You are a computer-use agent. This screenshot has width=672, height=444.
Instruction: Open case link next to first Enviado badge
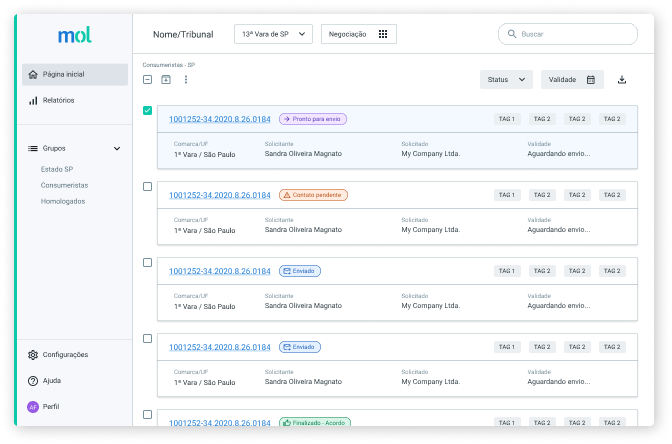point(220,271)
